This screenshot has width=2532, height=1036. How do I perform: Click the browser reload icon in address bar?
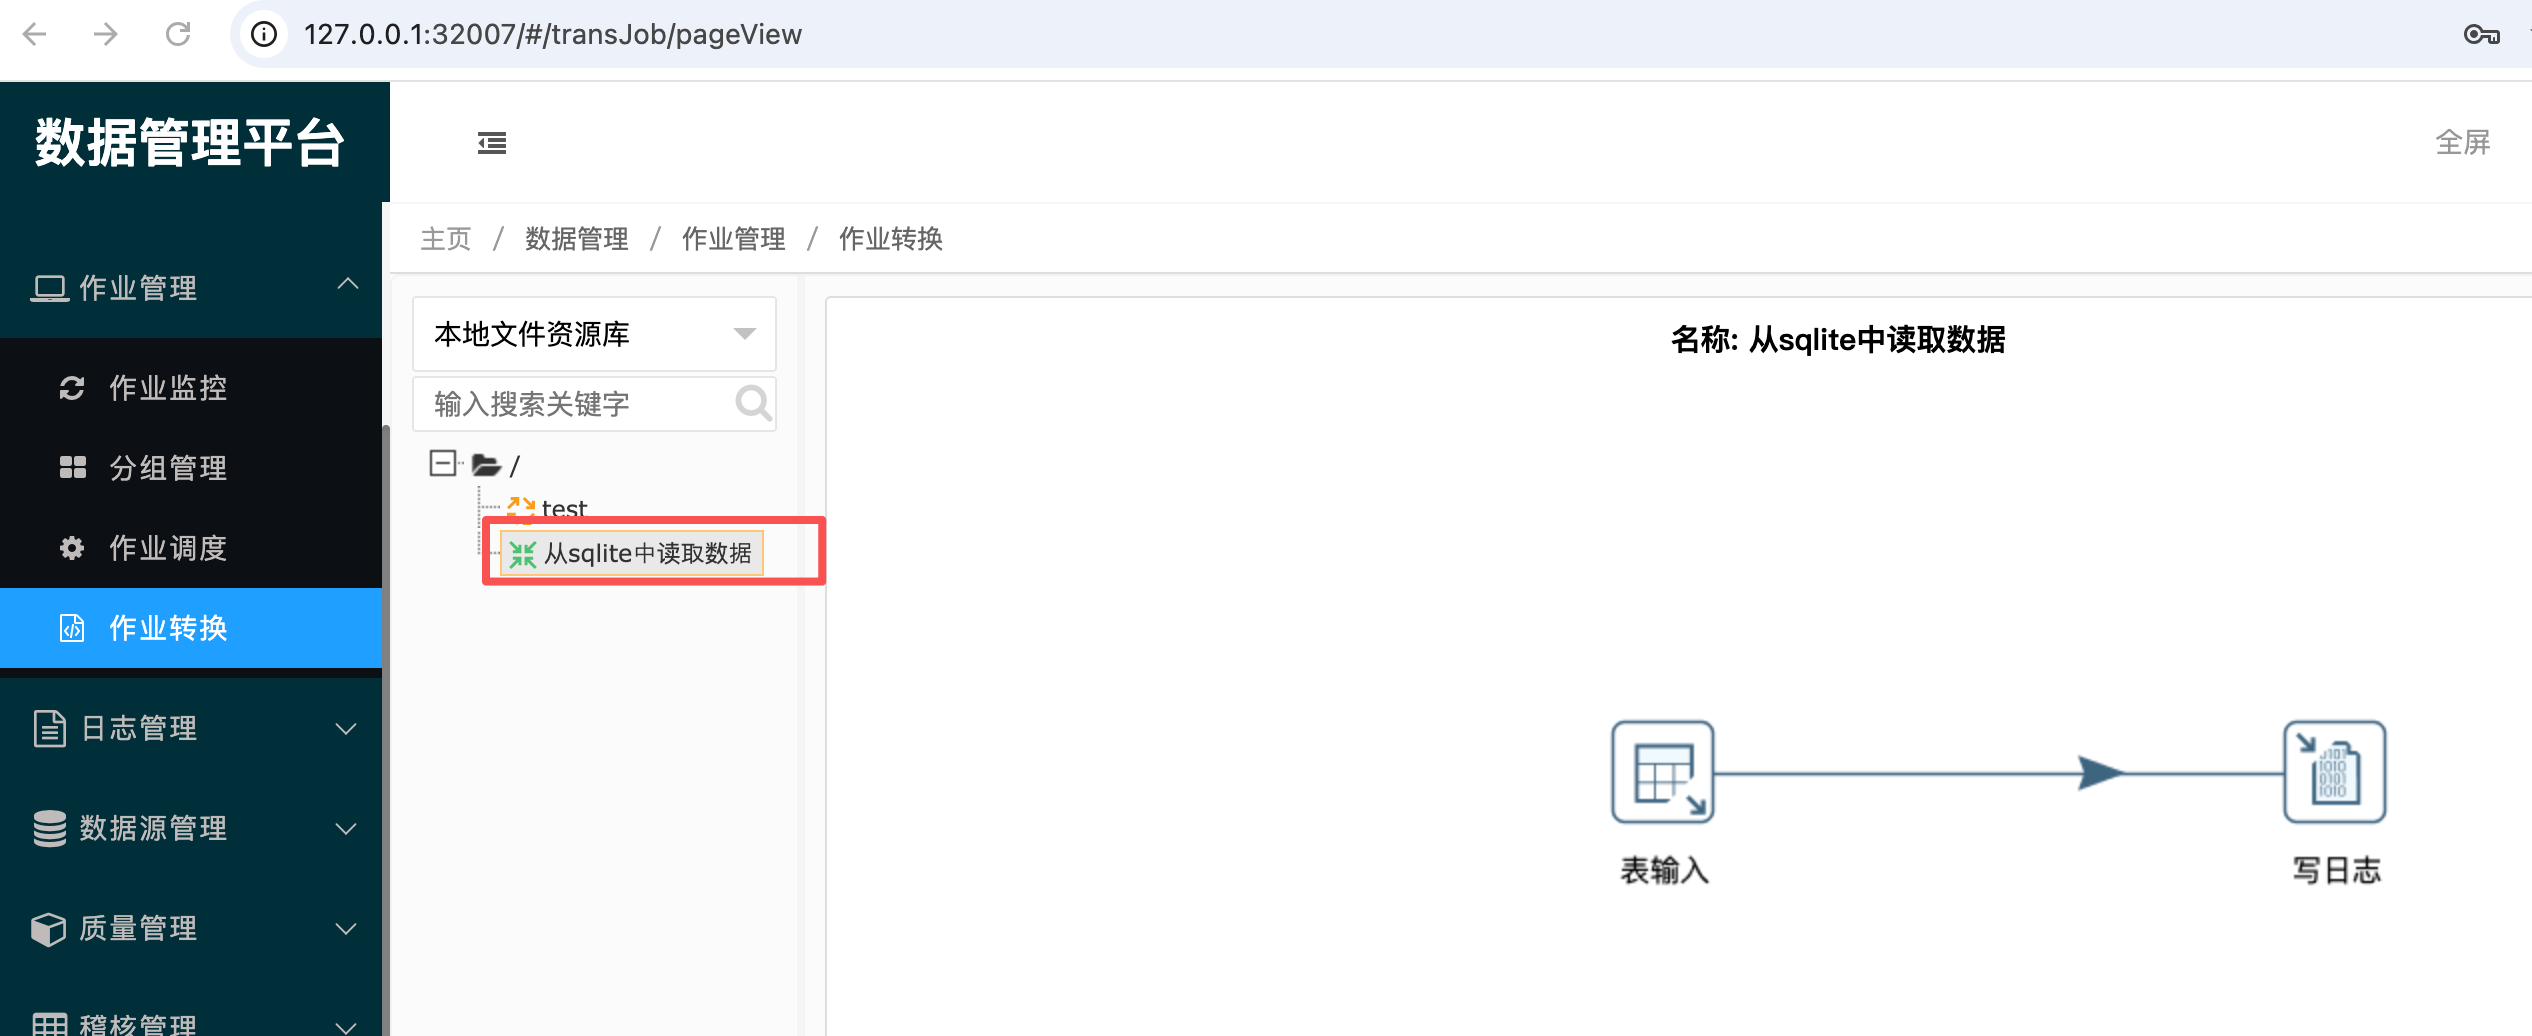(x=180, y=34)
